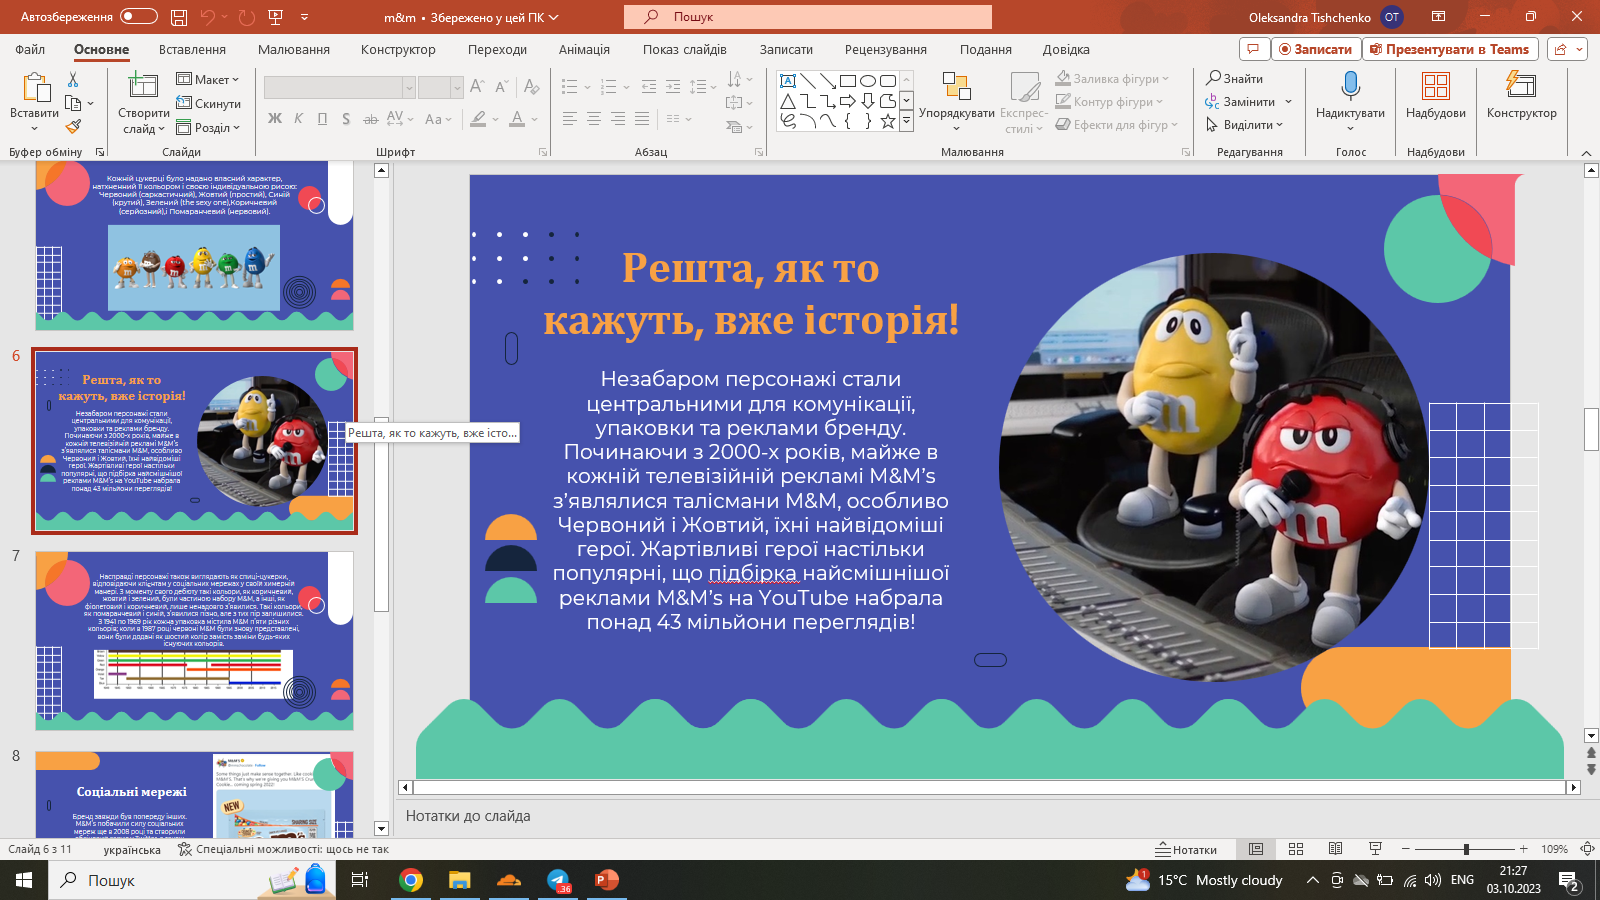Open the Переходи tab
Image resolution: width=1600 pixels, height=900 pixels.
click(497, 49)
